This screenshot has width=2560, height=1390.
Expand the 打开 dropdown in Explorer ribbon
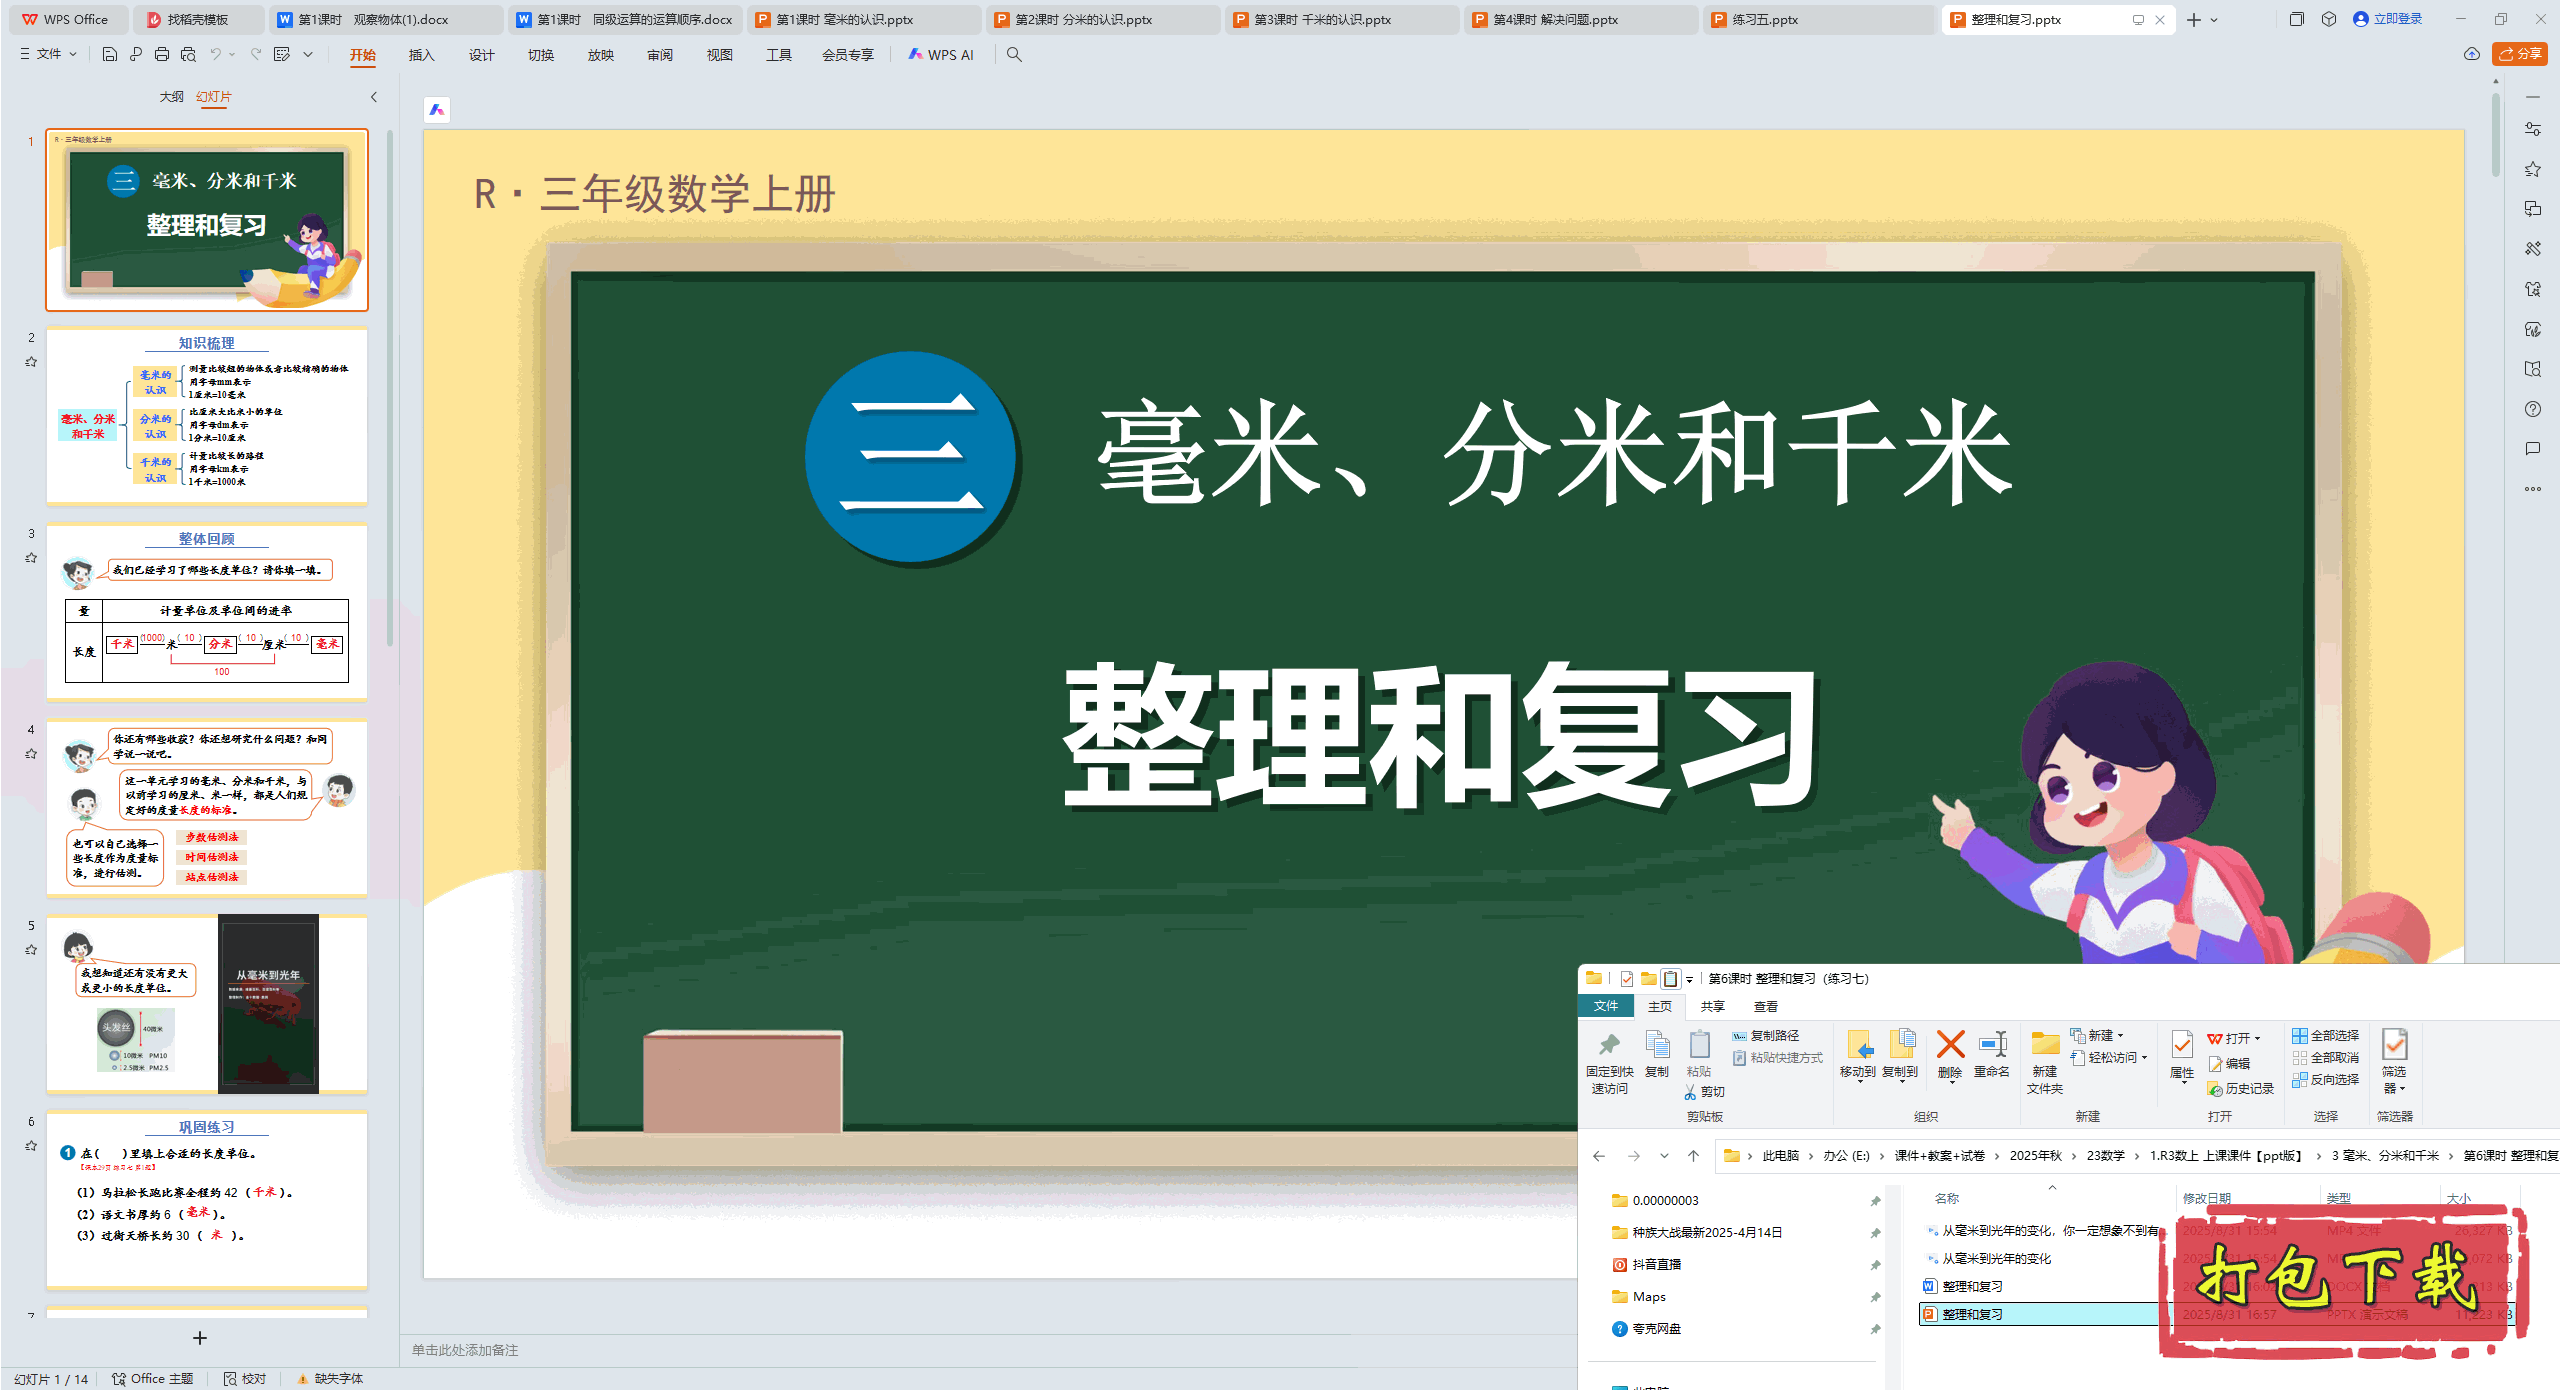2258,1038
